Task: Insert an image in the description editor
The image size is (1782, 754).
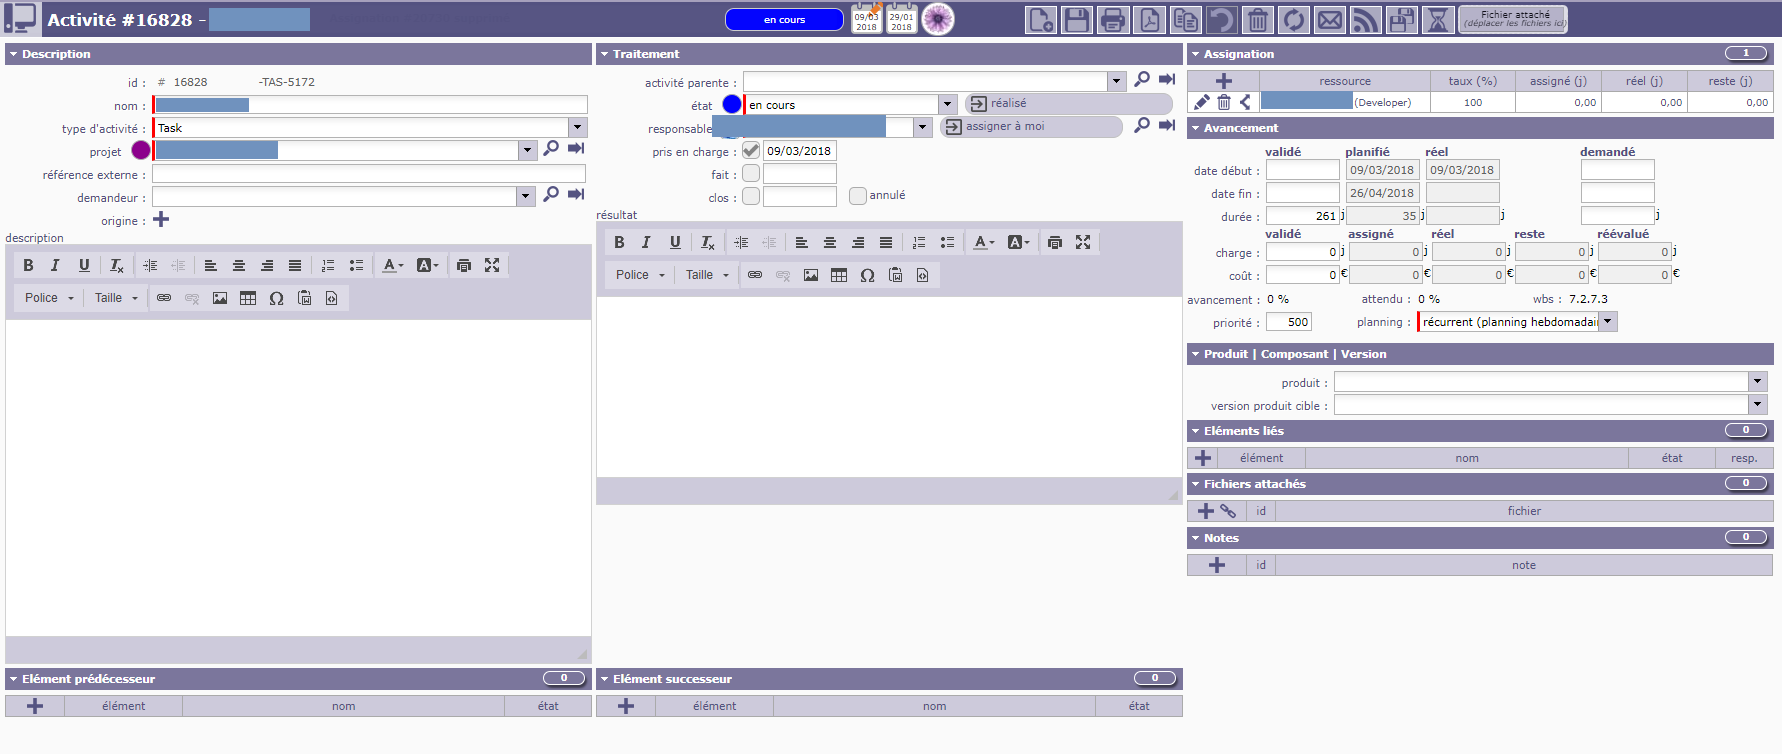Action: [x=220, y=298]
